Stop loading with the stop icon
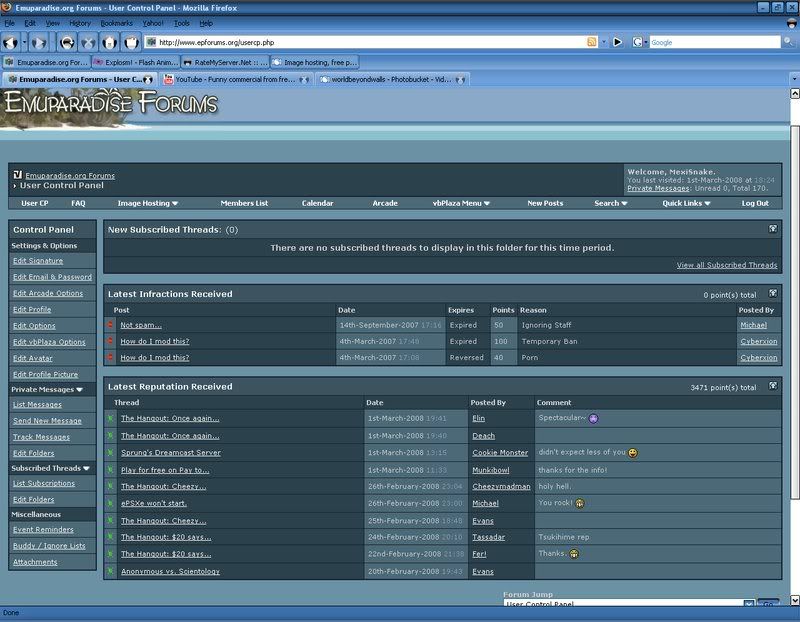The height and width of the screenshot is (622, 800). (x=88, y=43)
